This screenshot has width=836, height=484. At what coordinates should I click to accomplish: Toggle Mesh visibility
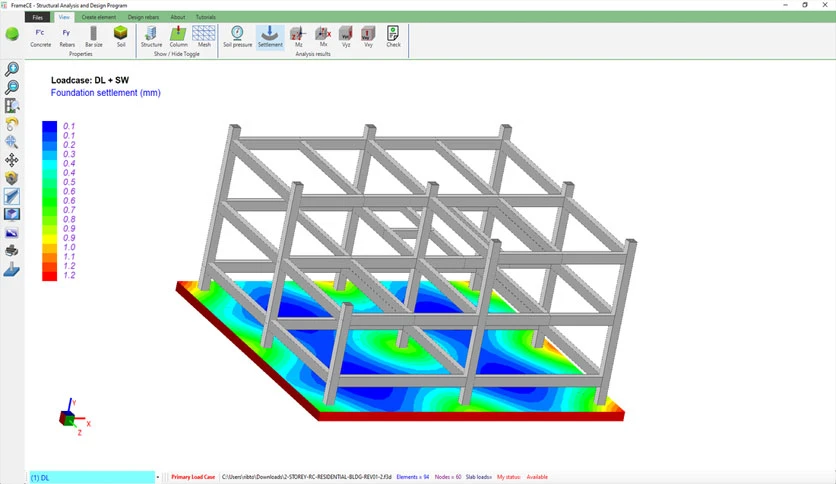[x=204, y=37]
